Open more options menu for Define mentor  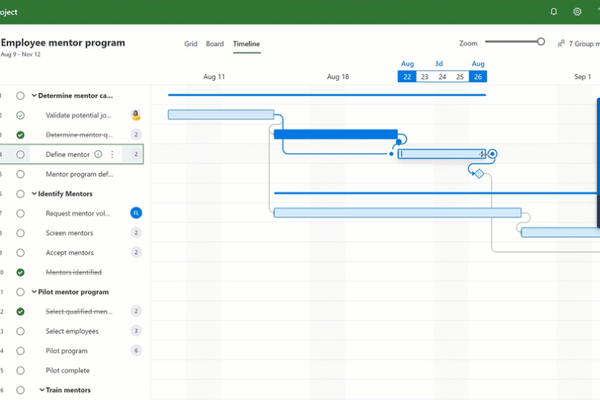pyautogui.click(x=112, y=154)
